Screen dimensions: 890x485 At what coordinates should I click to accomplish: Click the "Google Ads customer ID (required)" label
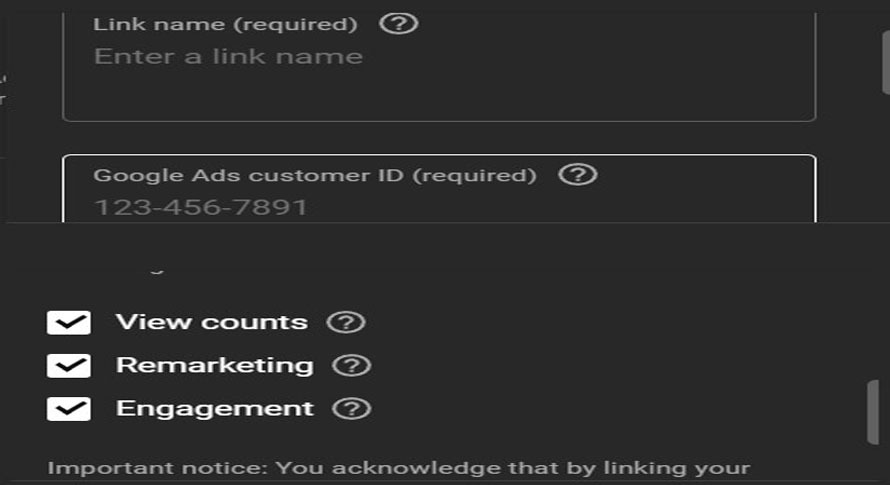314,175
